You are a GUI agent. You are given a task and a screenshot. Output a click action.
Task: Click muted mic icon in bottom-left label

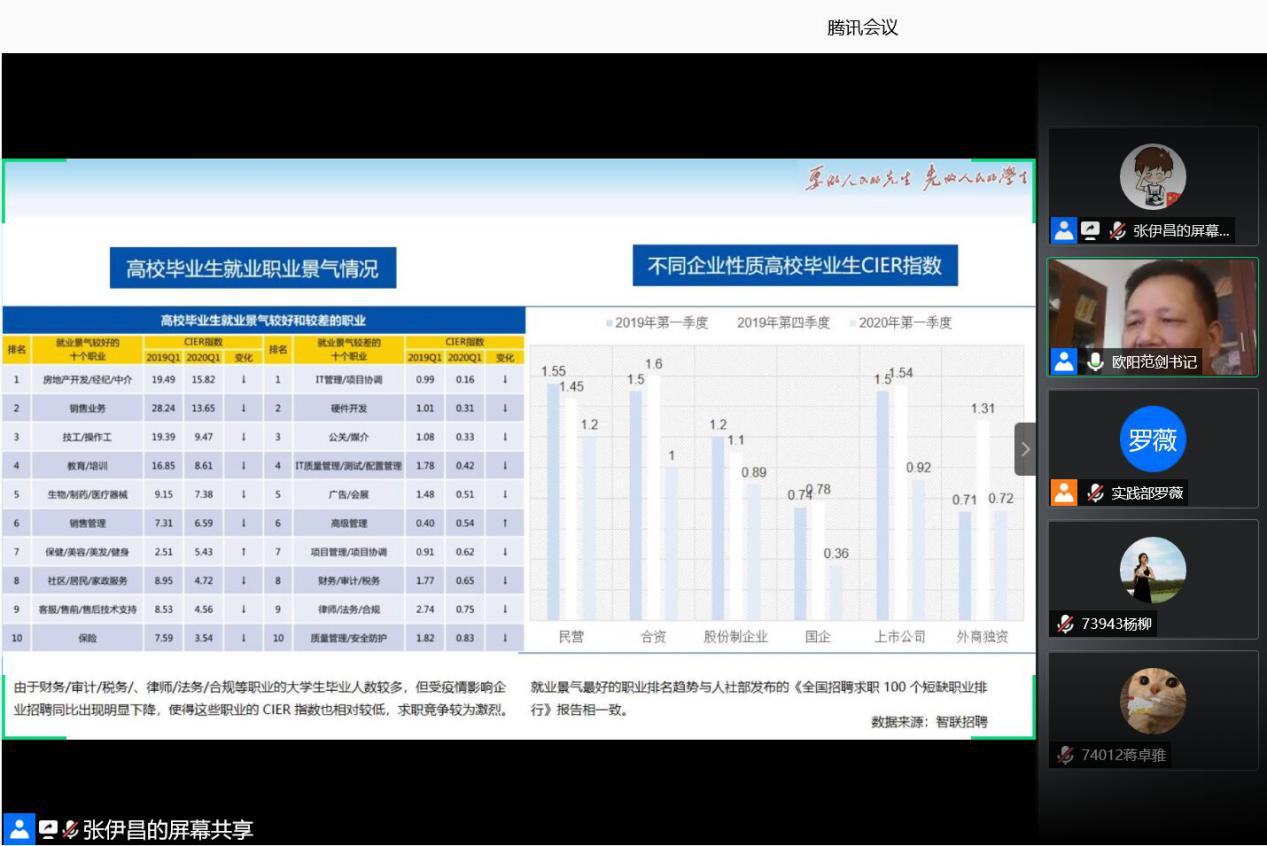[x=70, y=829]
